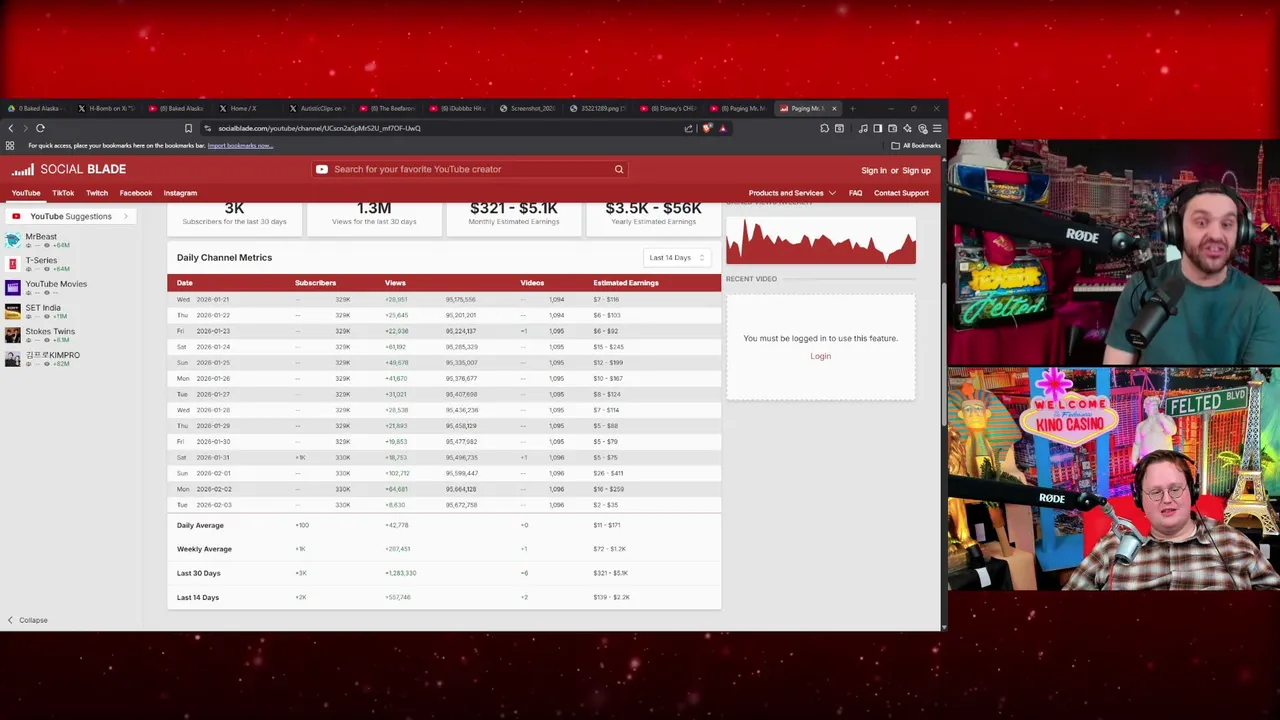
Task: Click the Social Blade logo
Action: [68, 169]
